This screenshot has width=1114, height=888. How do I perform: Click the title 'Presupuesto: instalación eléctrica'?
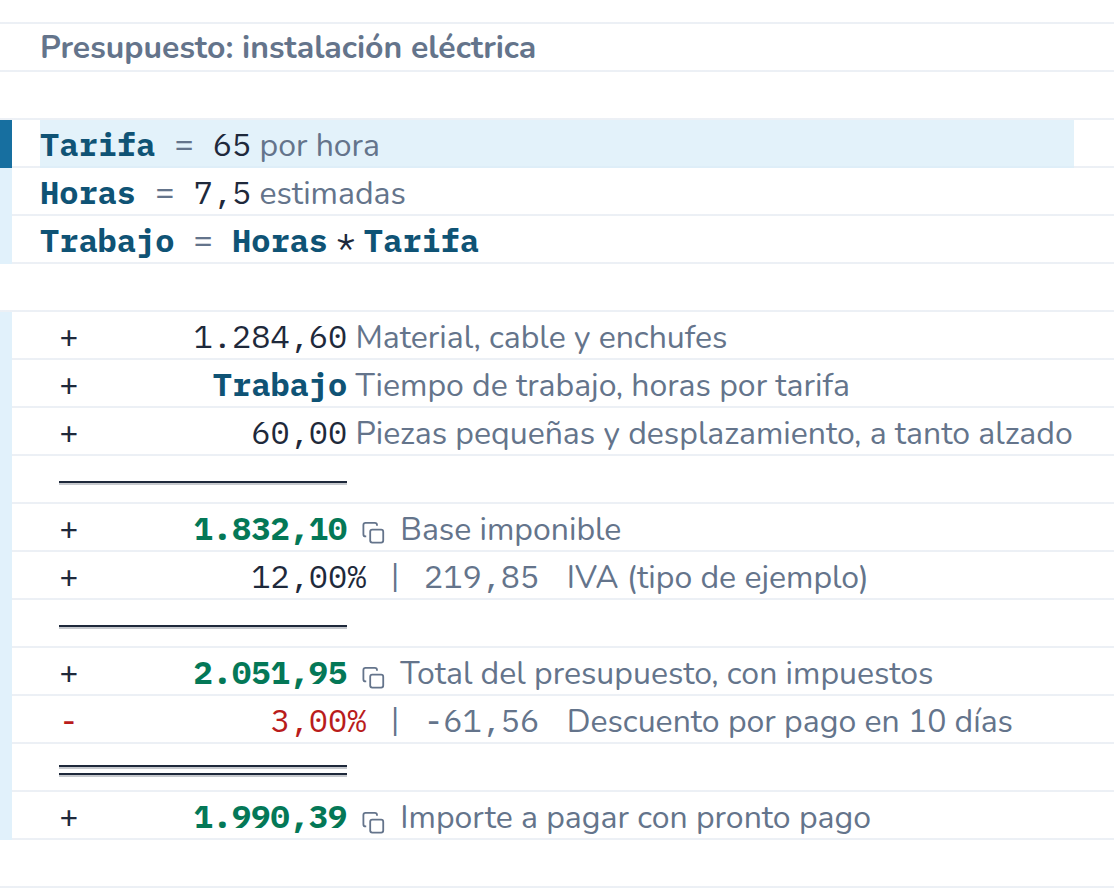click(x=288, y=48)
